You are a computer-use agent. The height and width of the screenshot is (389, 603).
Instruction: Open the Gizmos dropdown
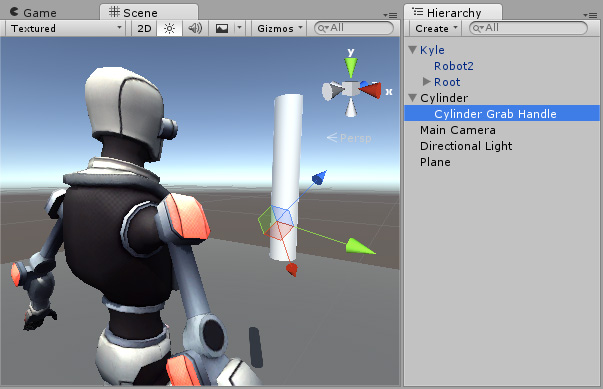click(x=280, y=29)
